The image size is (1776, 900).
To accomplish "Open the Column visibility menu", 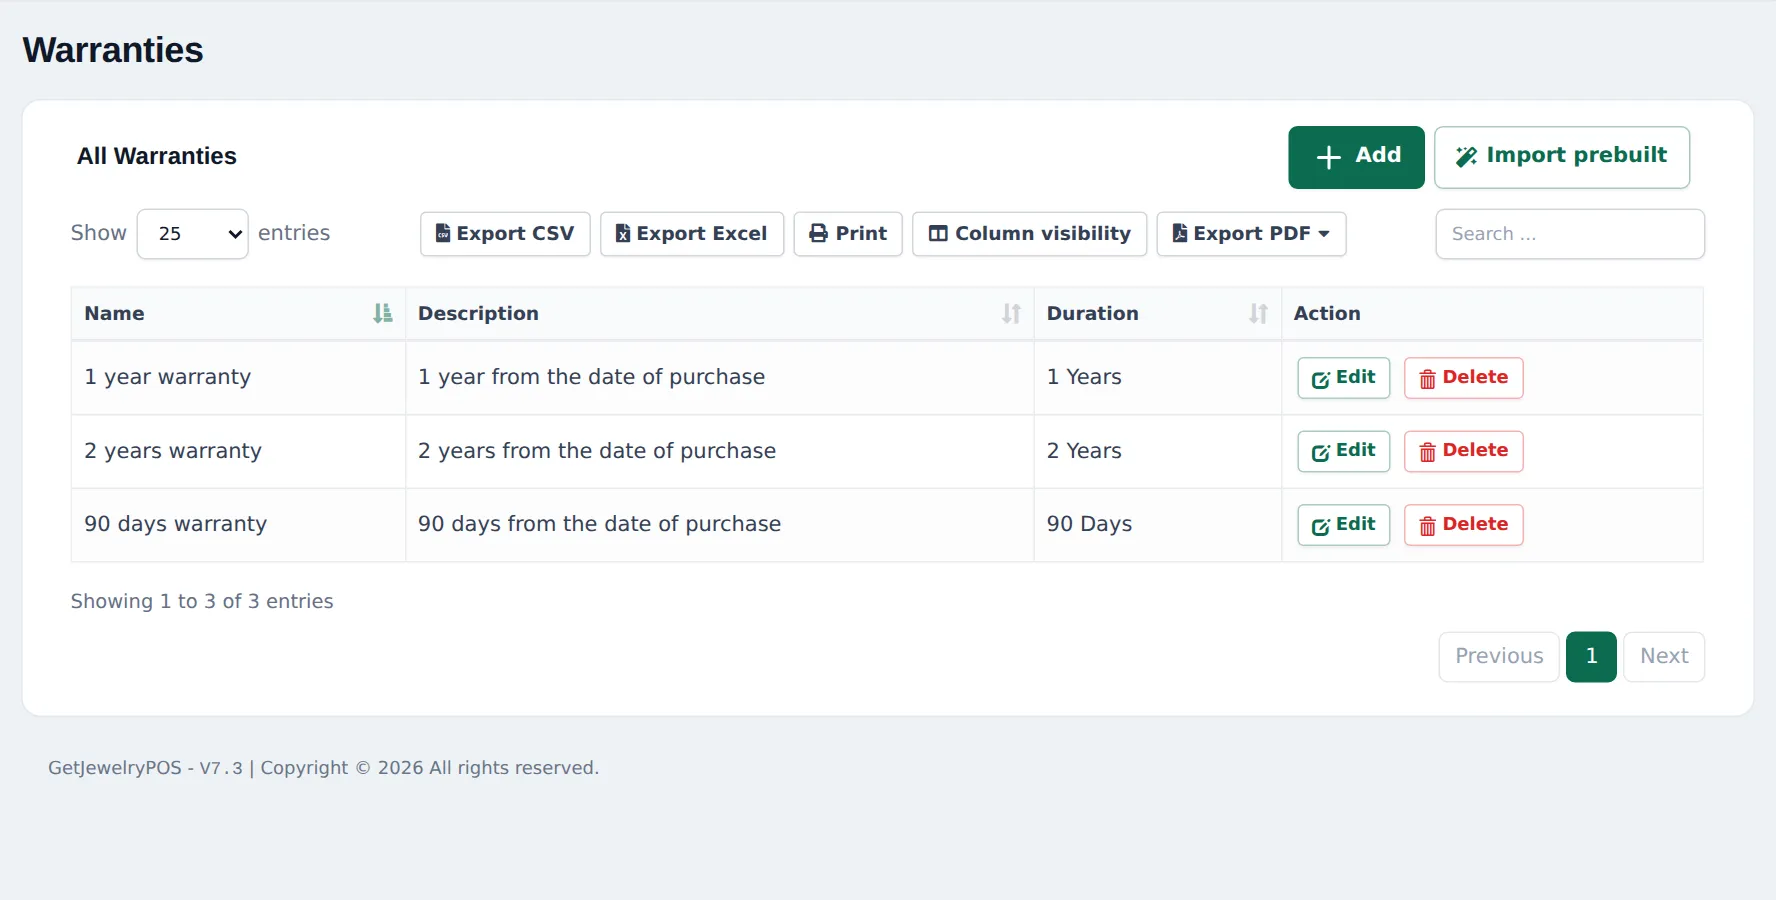I will point(1029,234).
